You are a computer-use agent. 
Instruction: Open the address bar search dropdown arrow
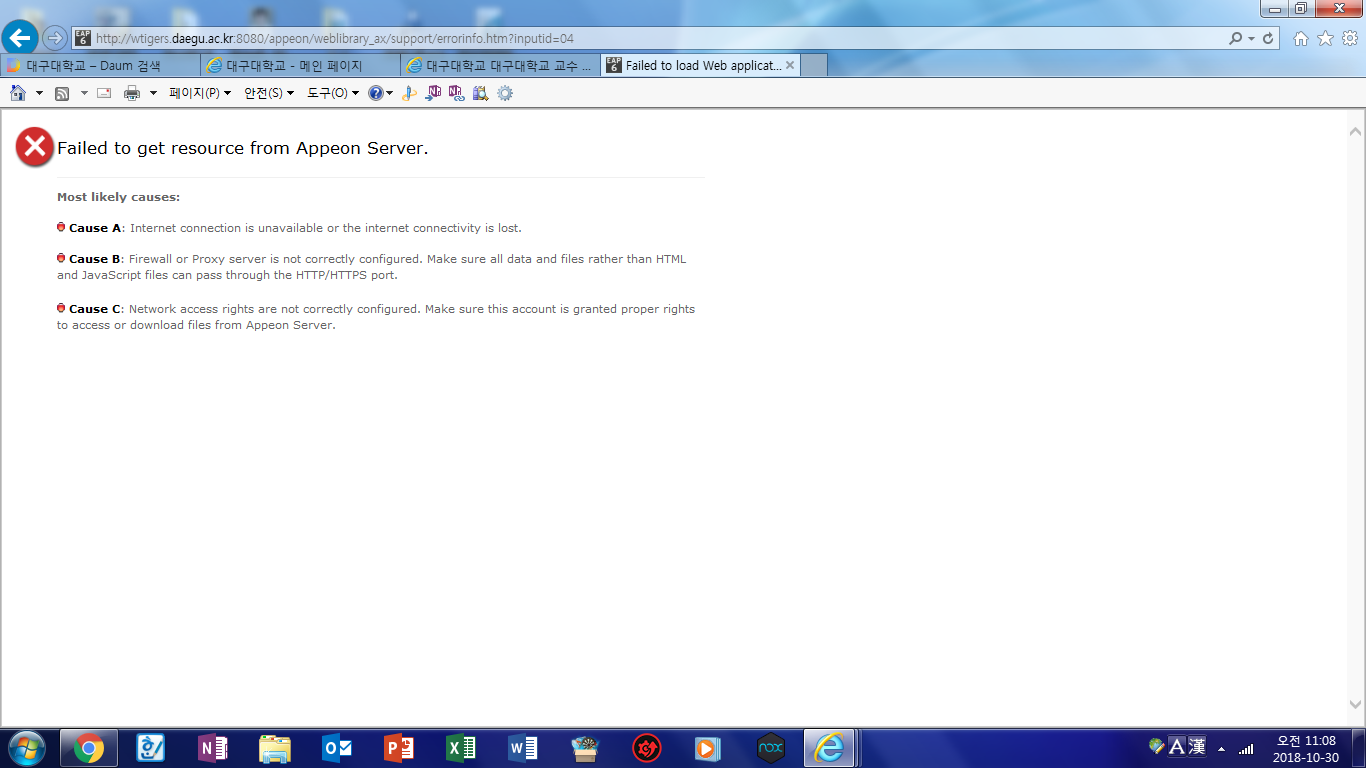point(1251,38)
